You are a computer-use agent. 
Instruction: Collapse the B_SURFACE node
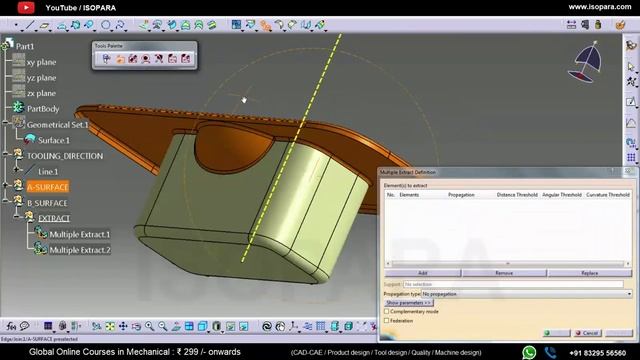pyautogui.click(x=5, y=201)
